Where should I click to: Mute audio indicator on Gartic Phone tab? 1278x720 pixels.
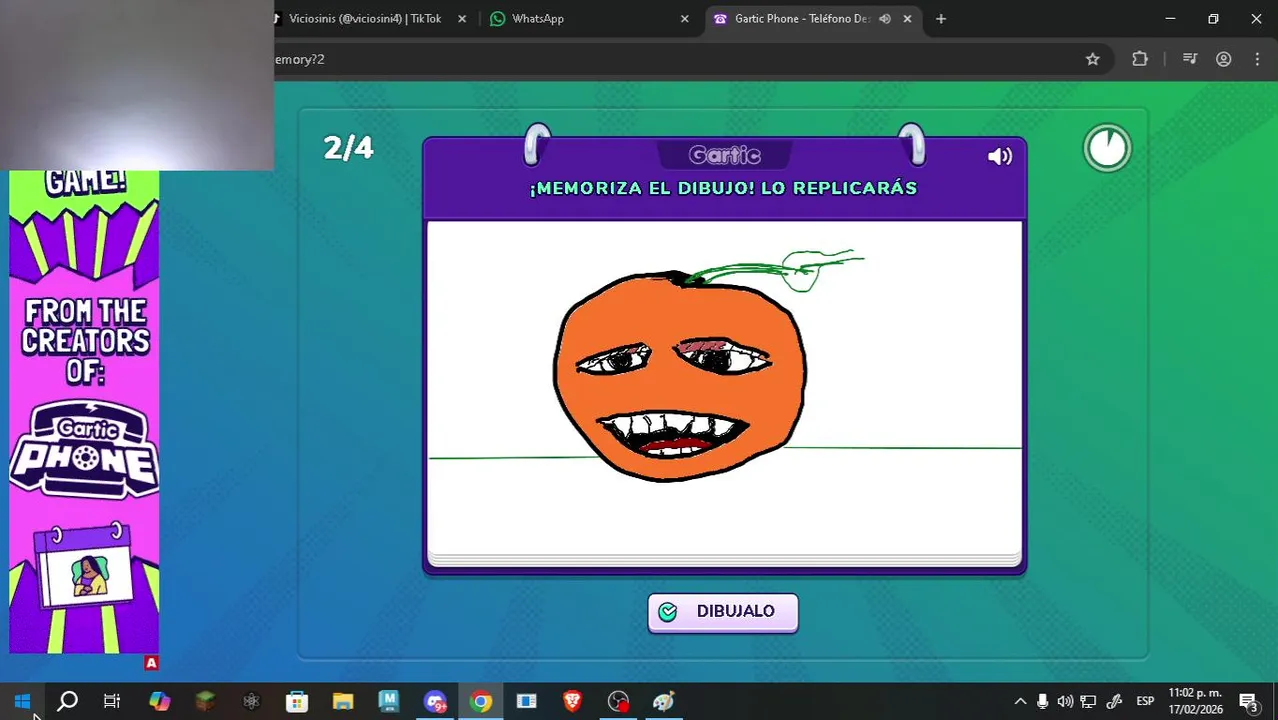pos(885,19)
